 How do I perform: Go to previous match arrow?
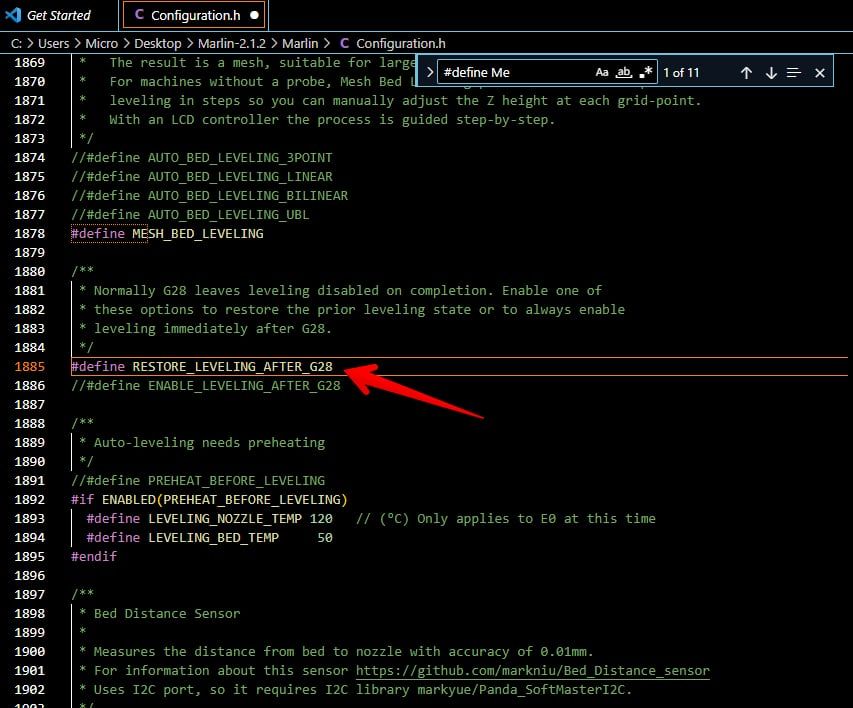[746, 73]
